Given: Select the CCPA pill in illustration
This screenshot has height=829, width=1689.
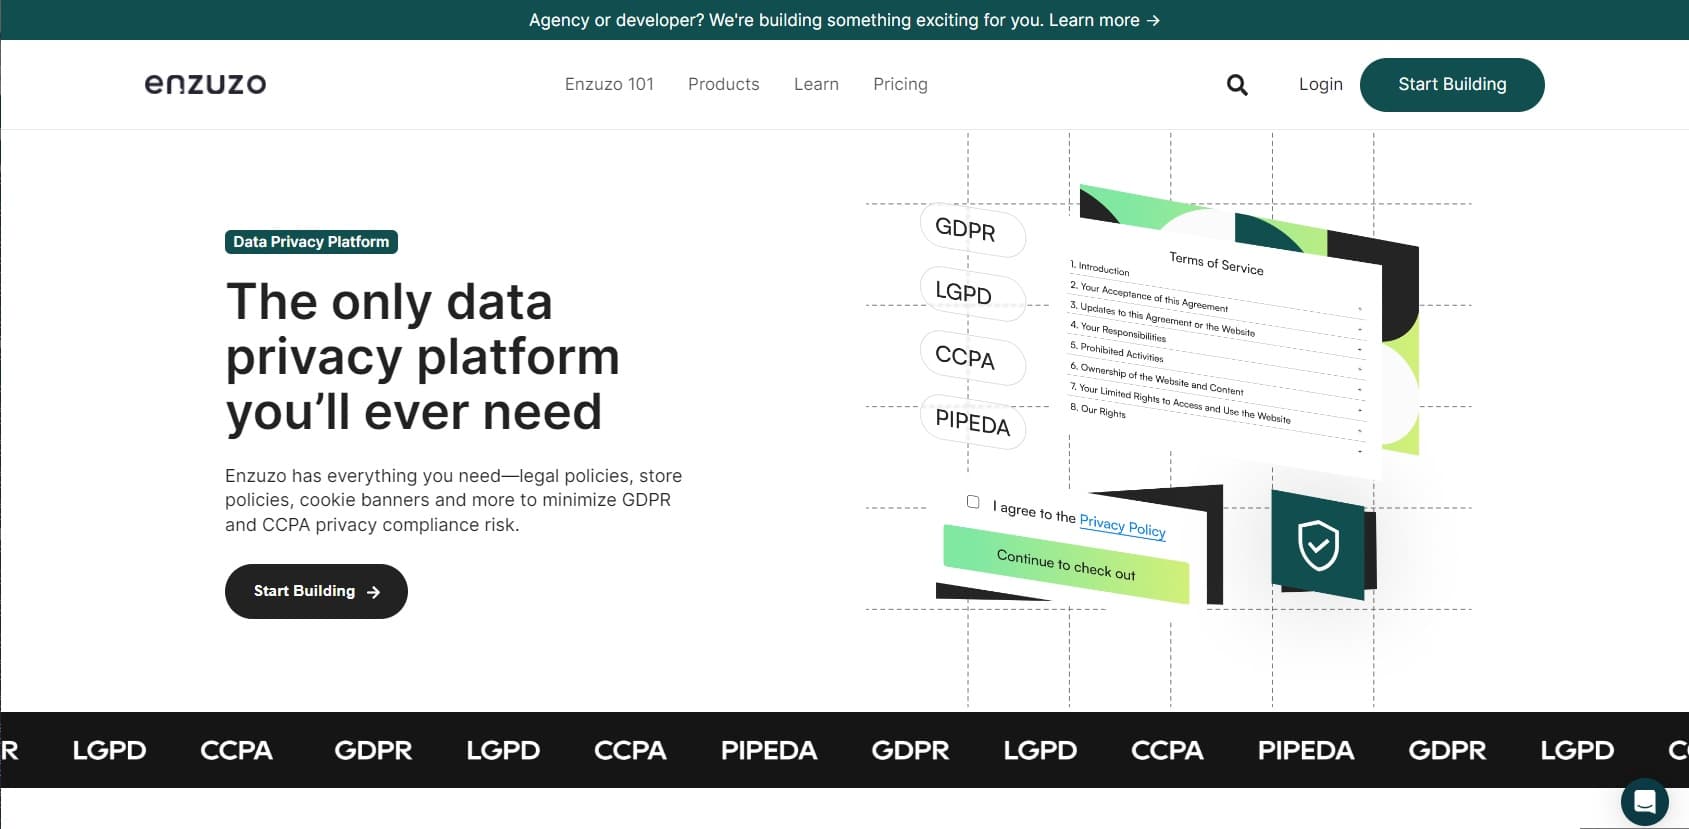Looking at the screenshot, I should pyautogui.click(x=972, y=358).
